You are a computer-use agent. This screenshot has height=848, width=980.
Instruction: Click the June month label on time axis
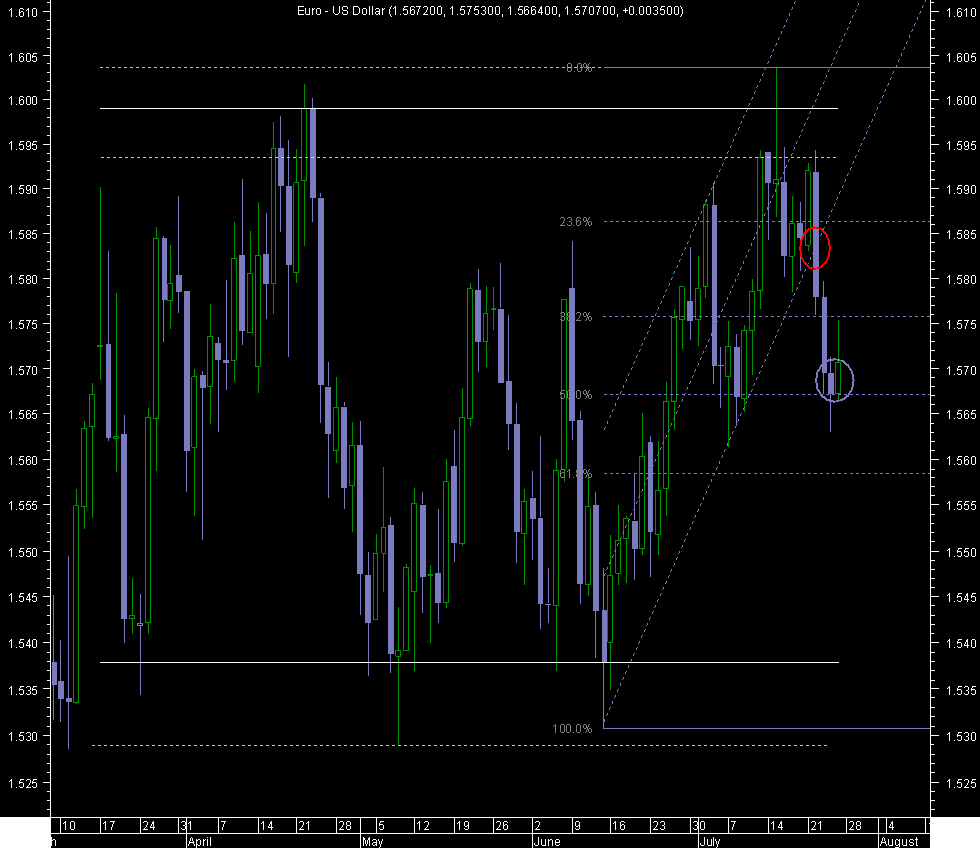coord(547,841)
